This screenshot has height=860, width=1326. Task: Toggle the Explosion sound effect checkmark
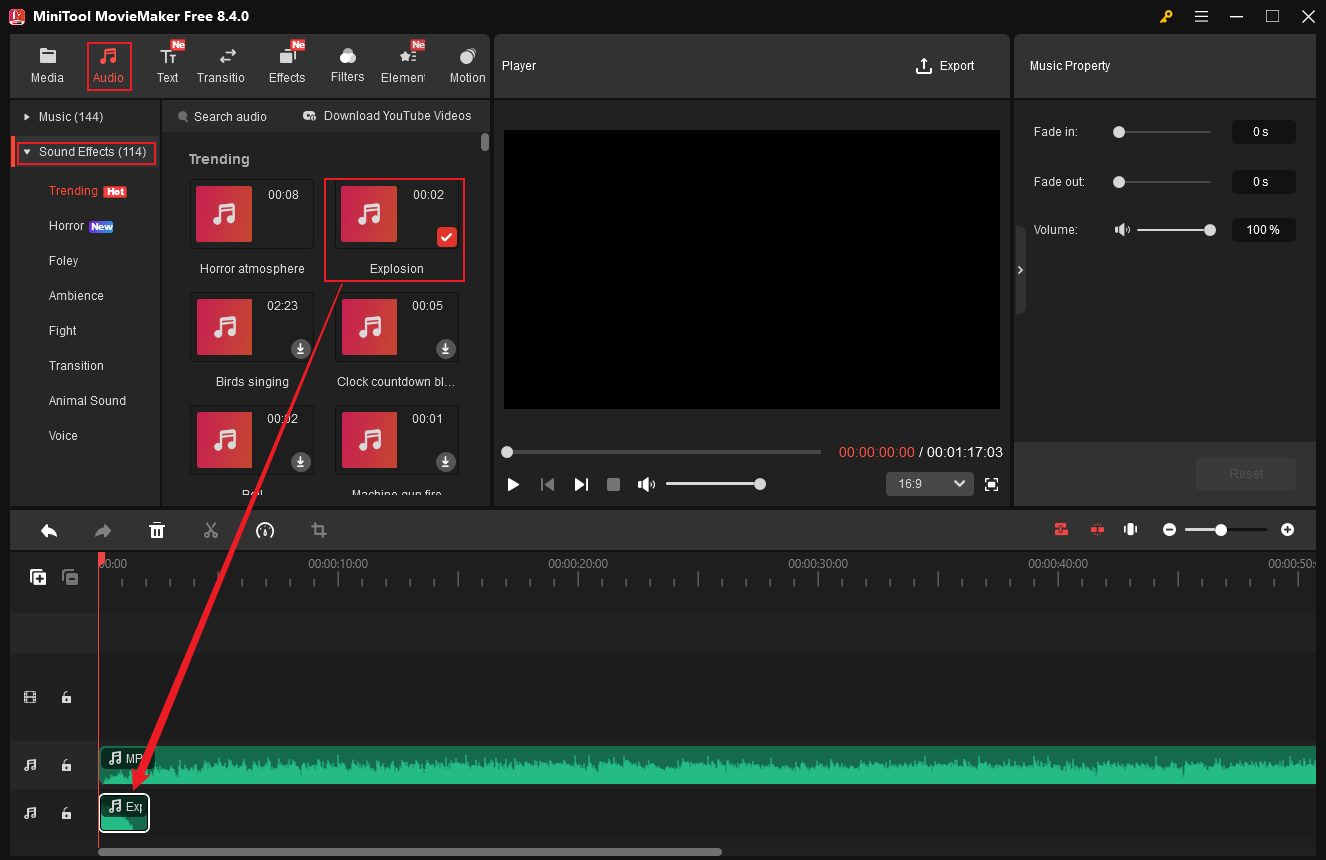(446, 237)
